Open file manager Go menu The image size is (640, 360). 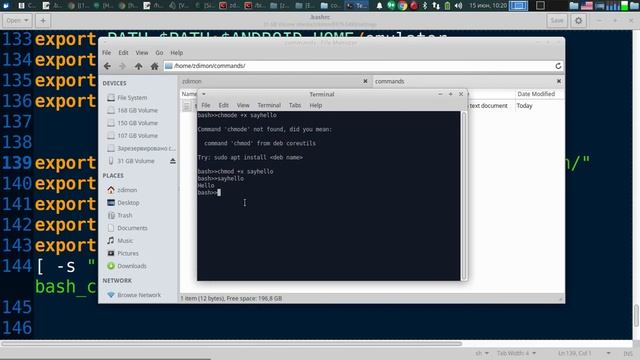159,53
